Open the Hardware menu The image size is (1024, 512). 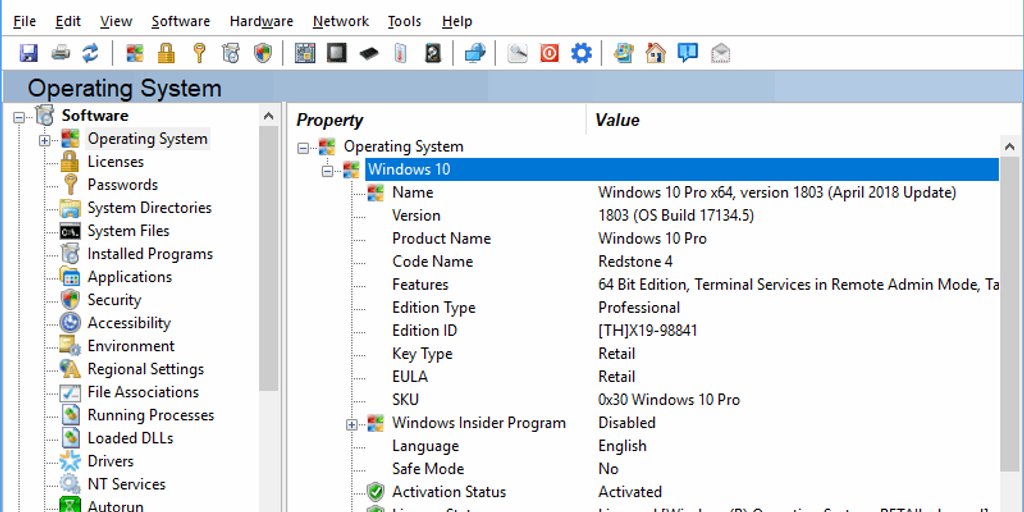261,21
